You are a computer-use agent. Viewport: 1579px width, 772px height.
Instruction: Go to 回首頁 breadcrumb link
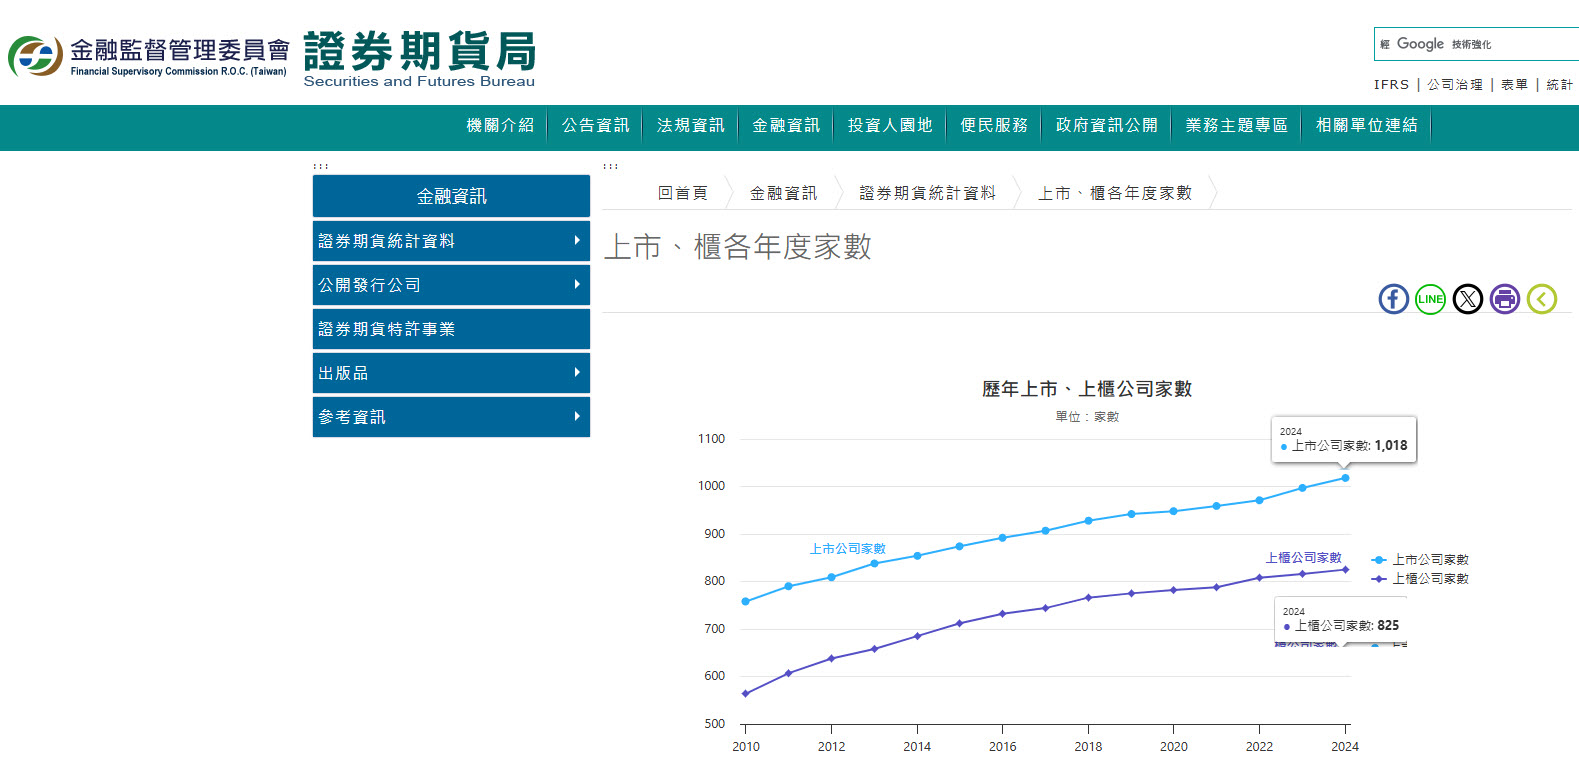point(682,193)
